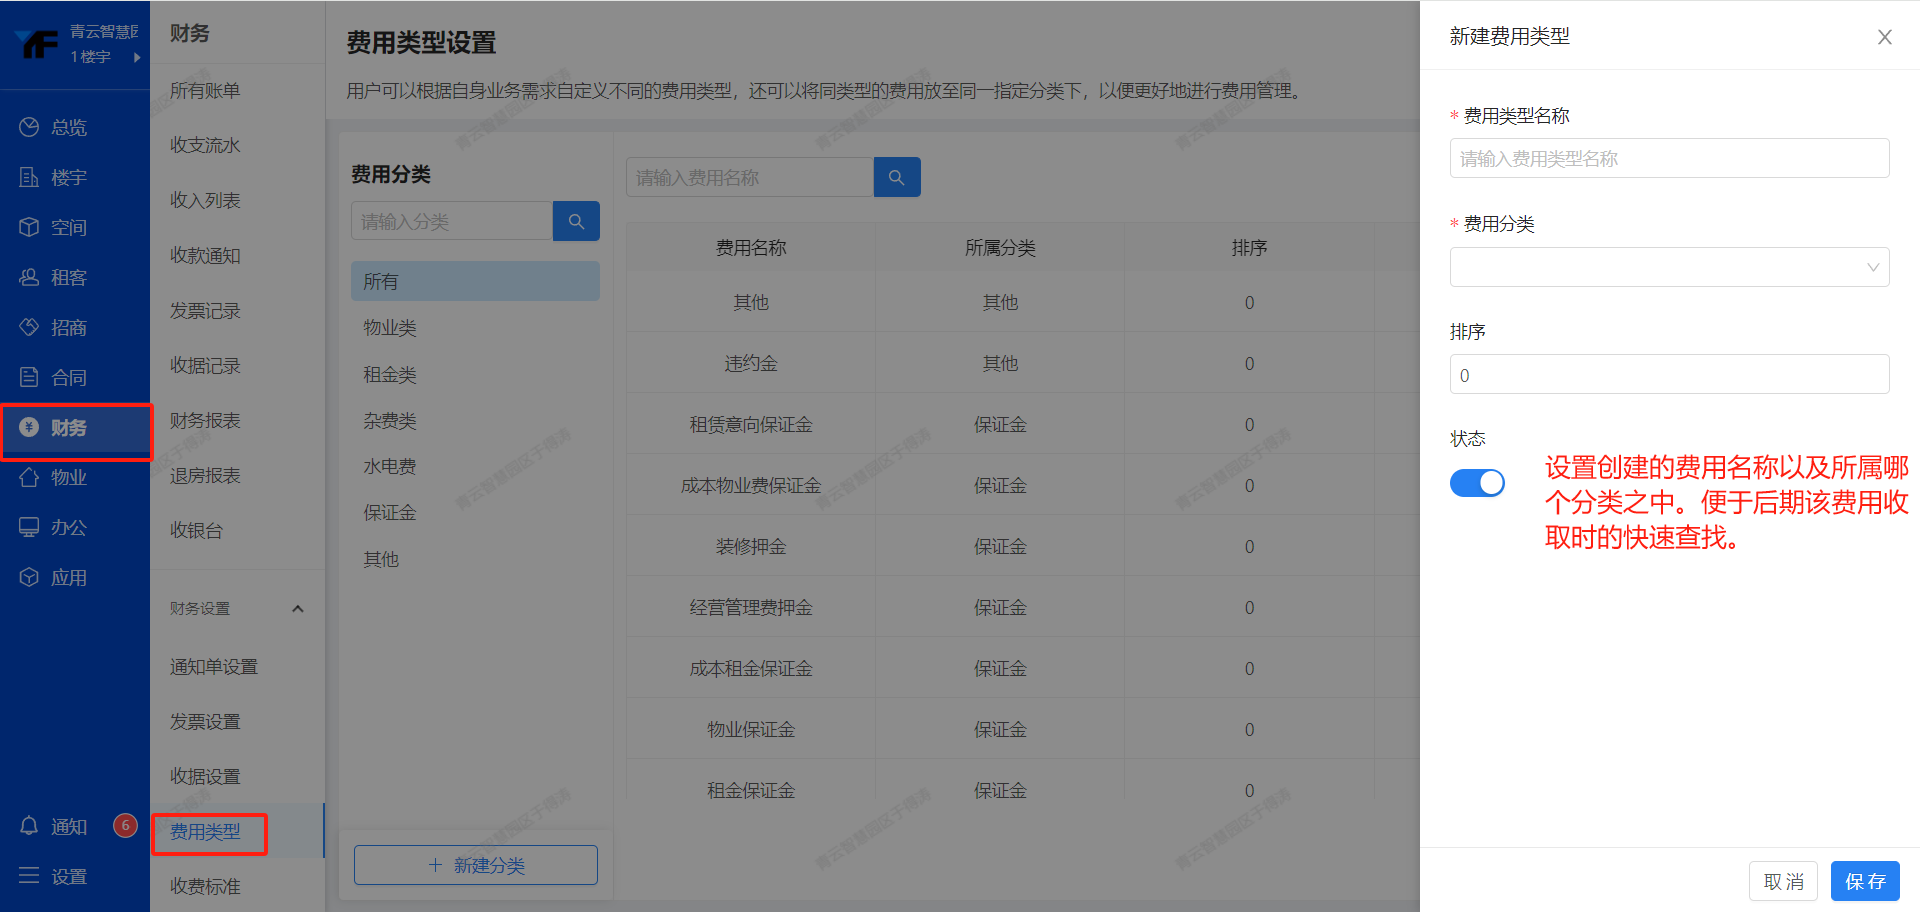Search categories with the 请输入分类 magnifier button
This screenshot has height=912, width=1920.
pos(576,221)
